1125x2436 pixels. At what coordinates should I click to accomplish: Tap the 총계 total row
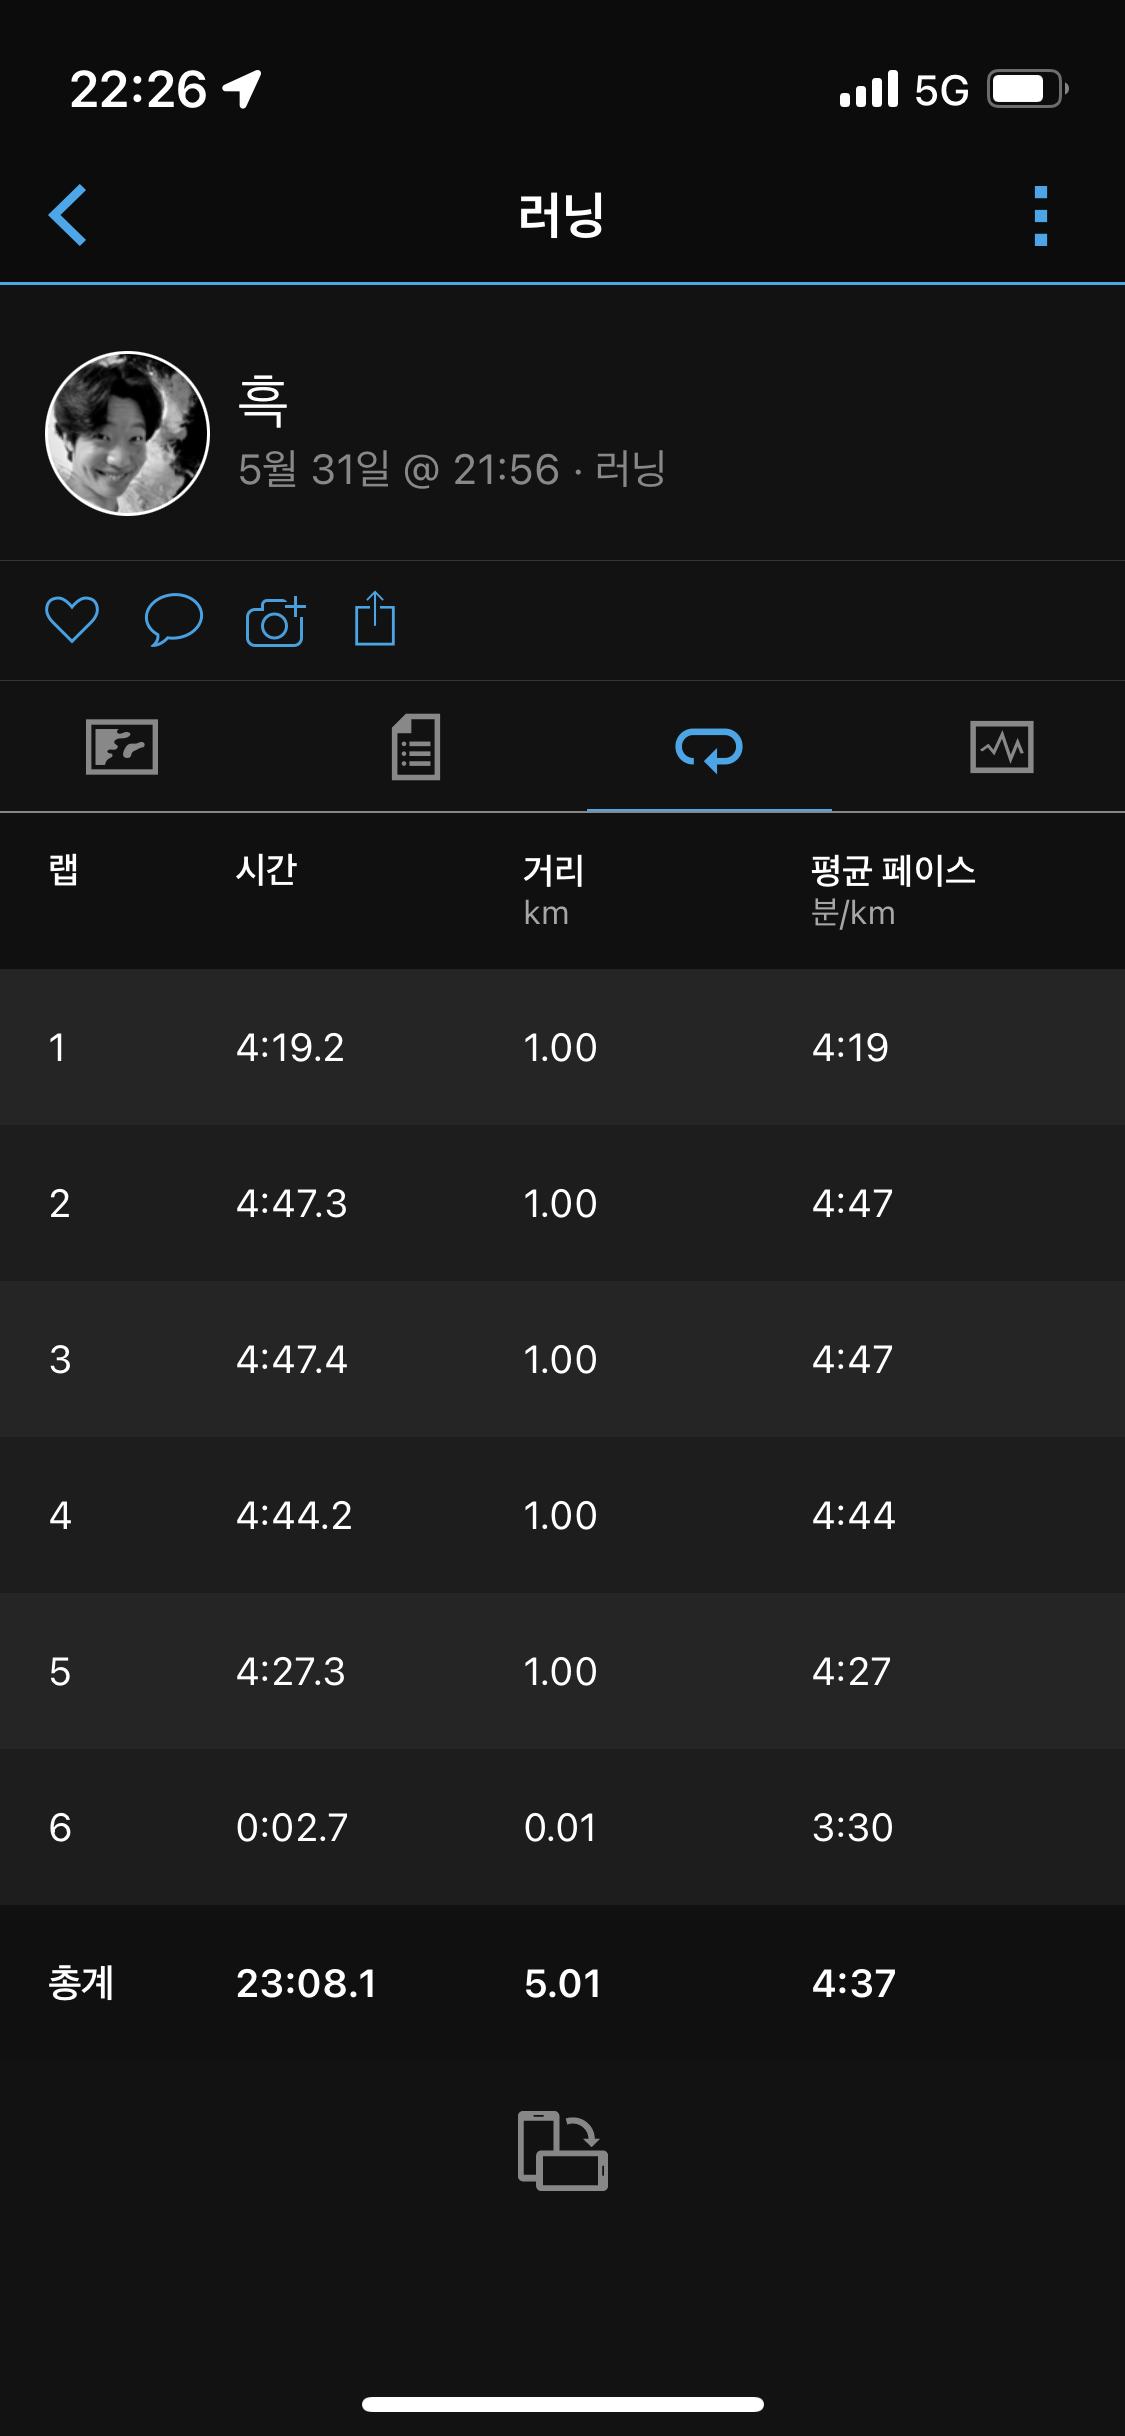562,1983
